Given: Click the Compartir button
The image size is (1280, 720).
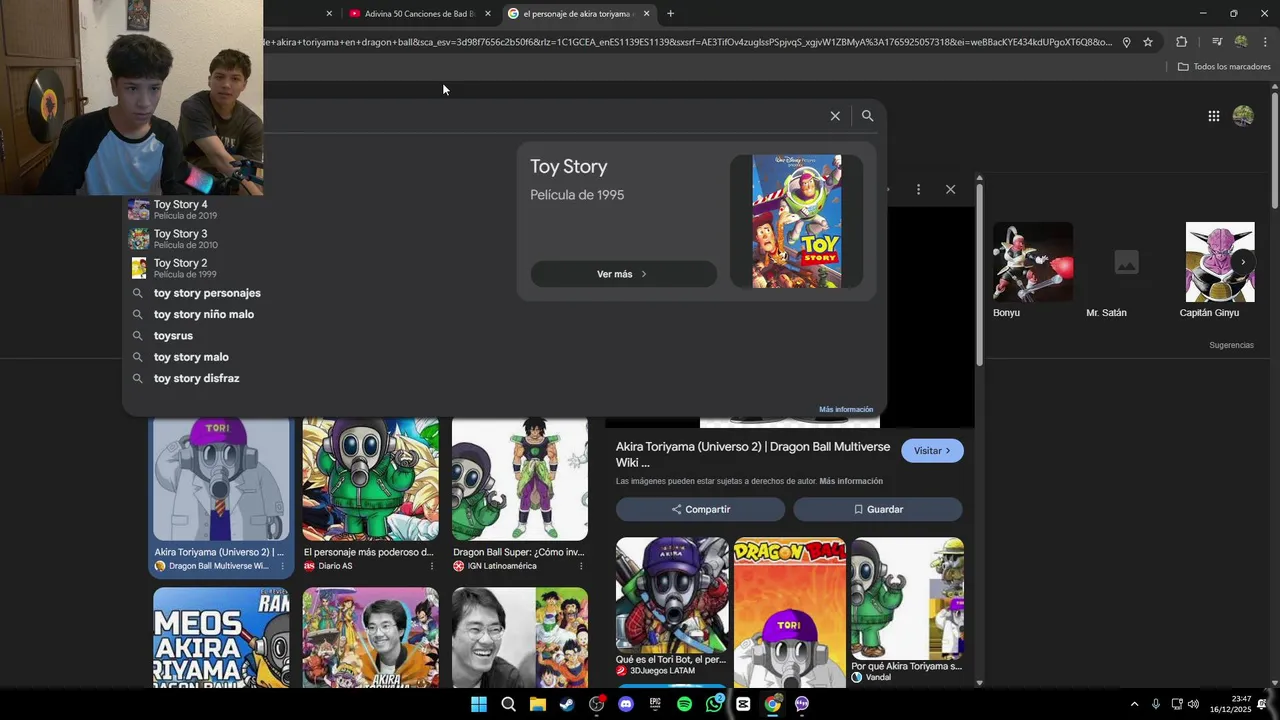Looking at the screenshot, I should (700, 509).
